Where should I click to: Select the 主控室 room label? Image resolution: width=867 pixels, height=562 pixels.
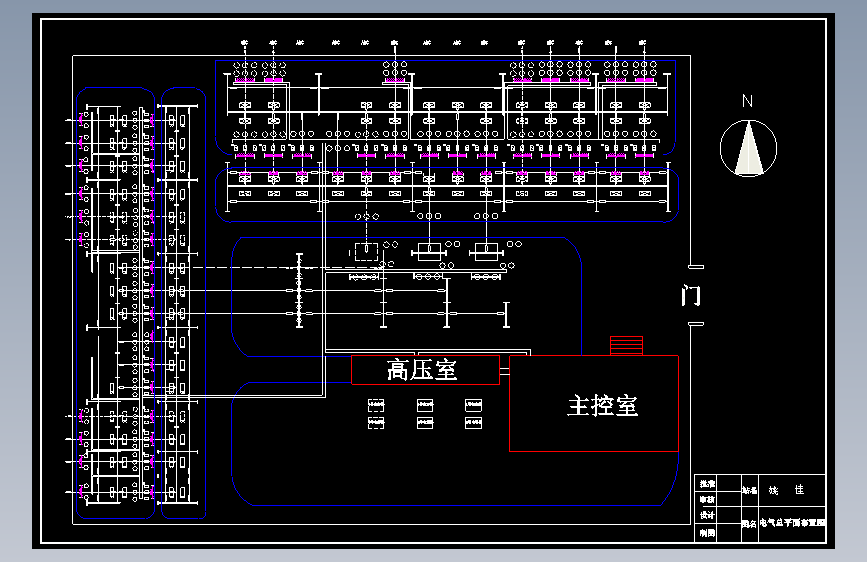603,405
